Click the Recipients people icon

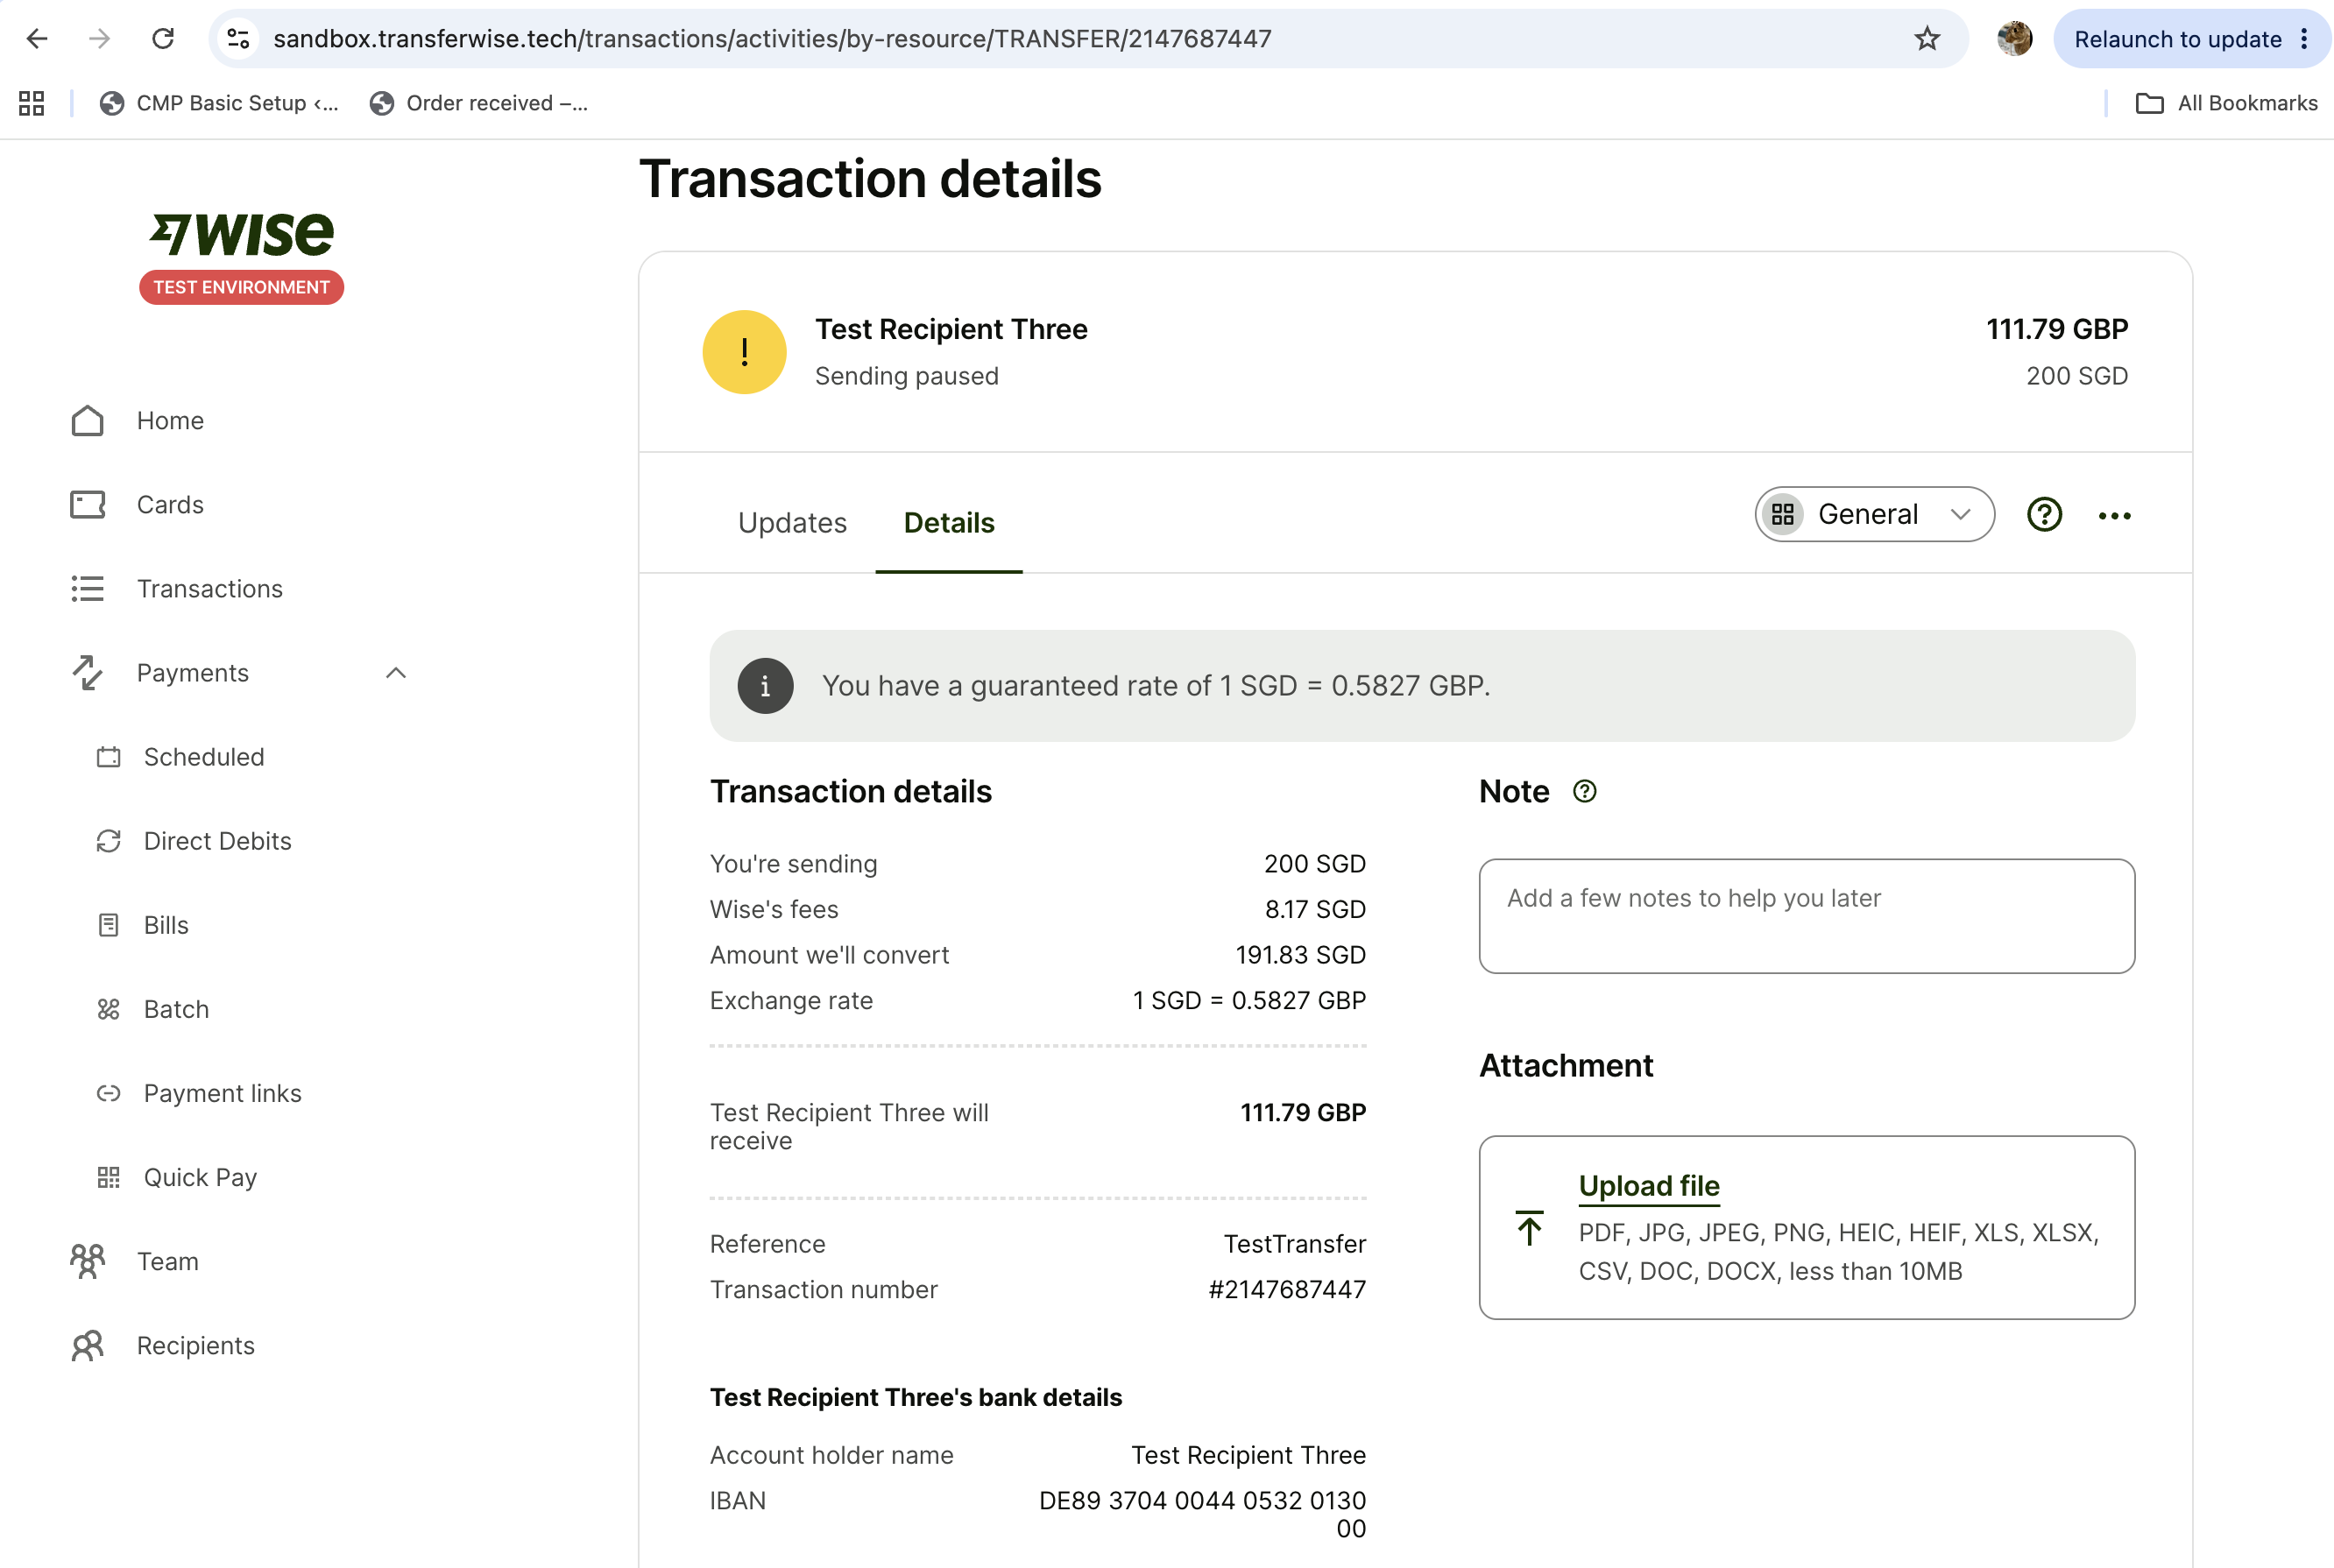(x=88, y=1345)
